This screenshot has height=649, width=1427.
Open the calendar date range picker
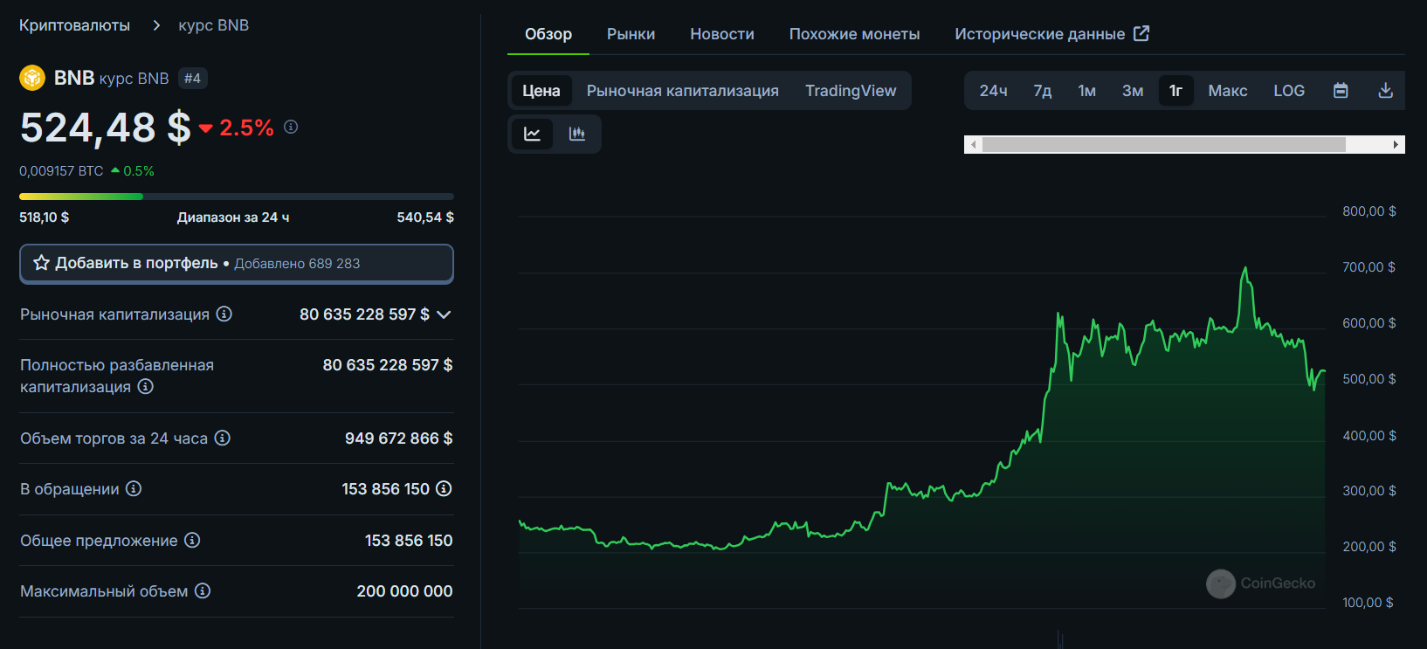click(x=1341, y=91)
